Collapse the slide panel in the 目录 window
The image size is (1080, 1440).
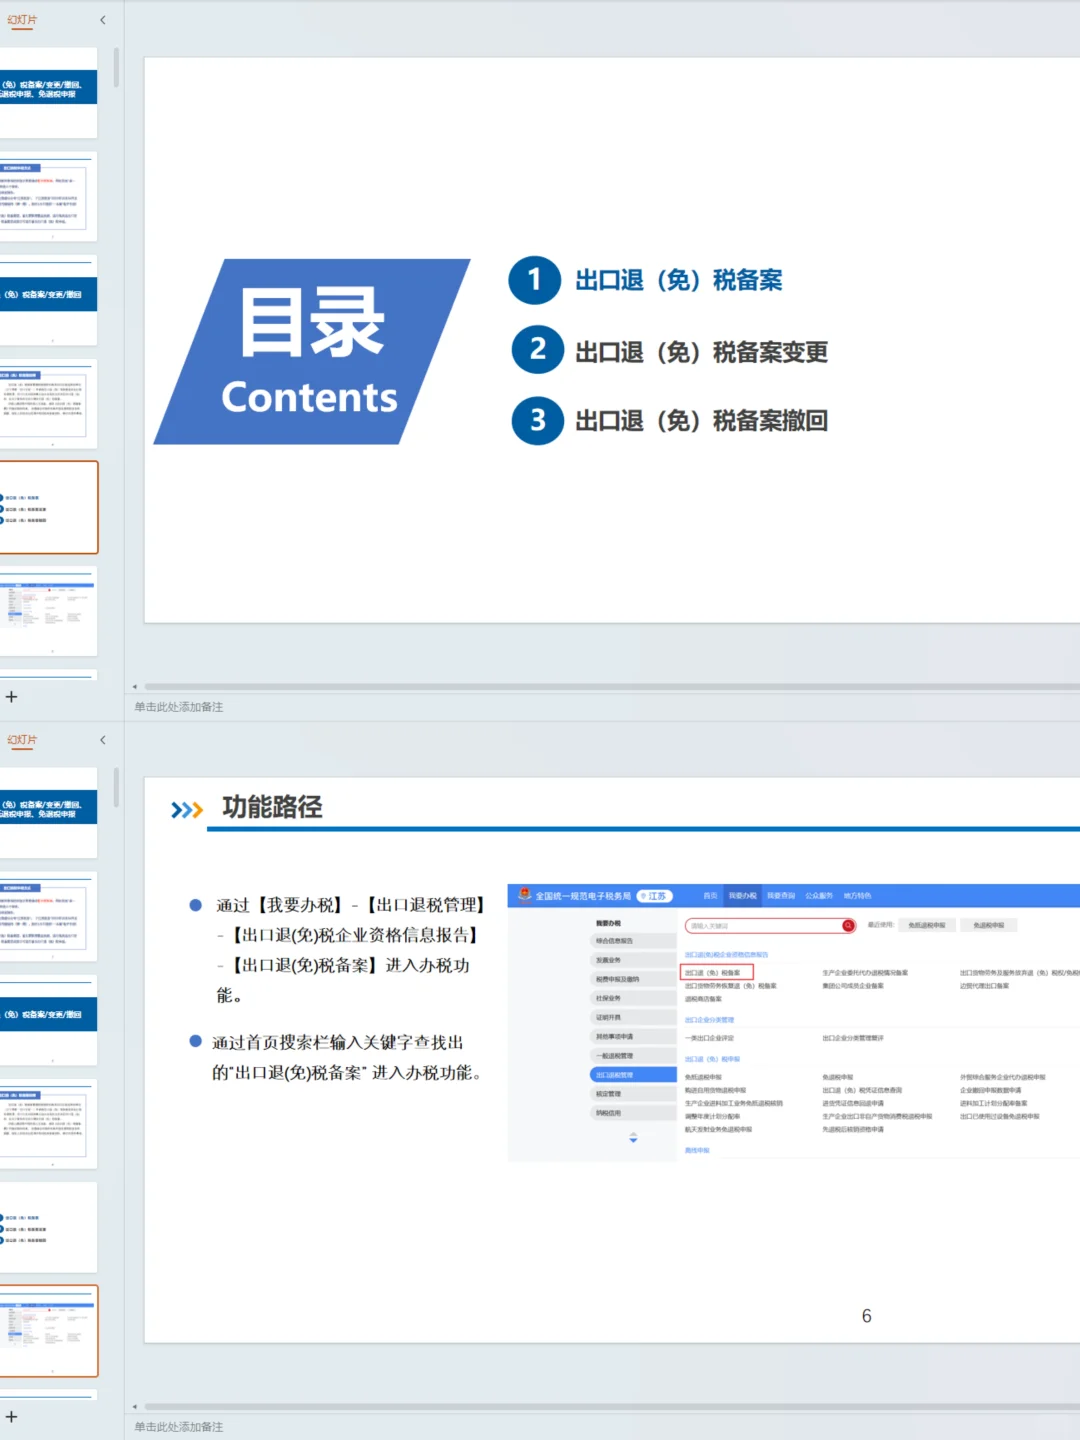tap(102, 20)
